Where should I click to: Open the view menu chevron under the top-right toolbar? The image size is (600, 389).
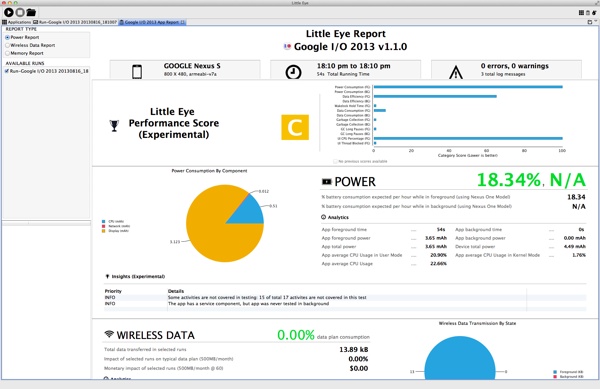click(x=596, y=21)
